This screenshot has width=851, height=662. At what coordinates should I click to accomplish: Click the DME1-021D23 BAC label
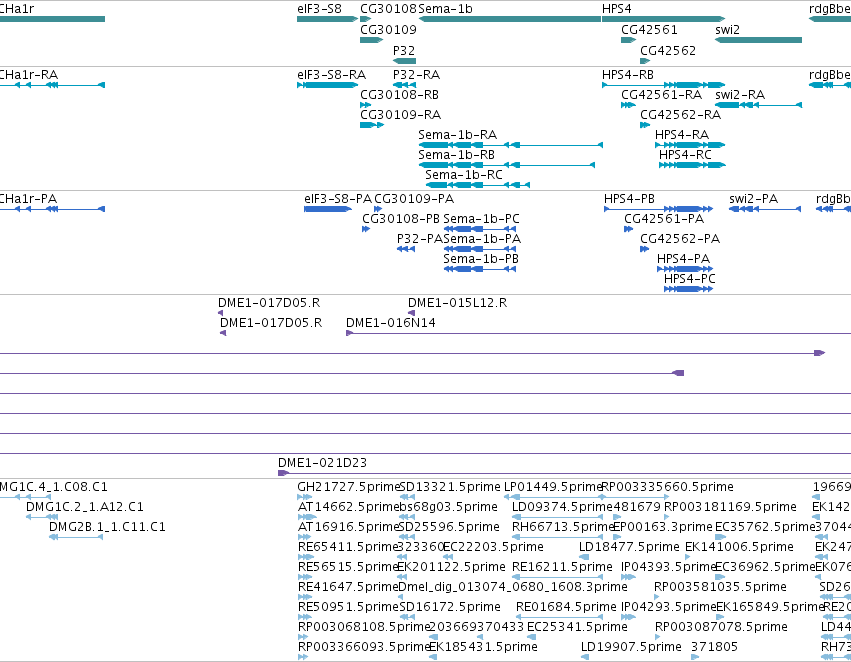[x=322, y=463]
